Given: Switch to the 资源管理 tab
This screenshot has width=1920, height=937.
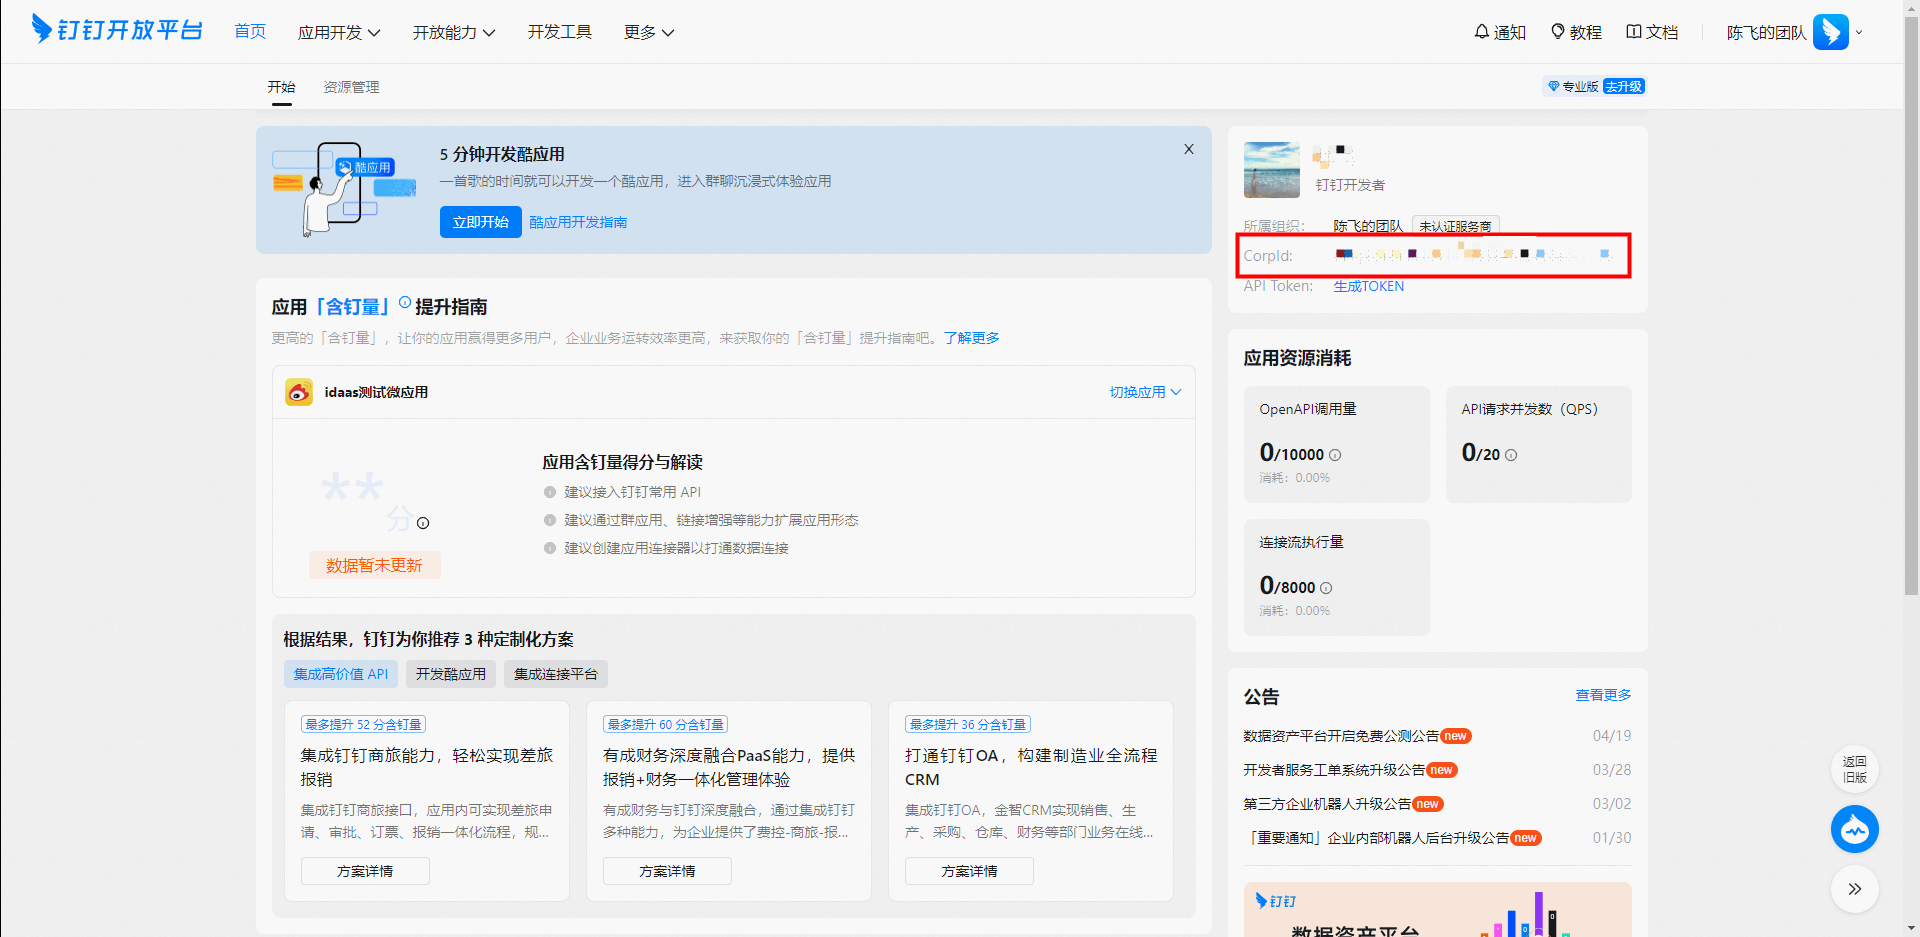Looking at the screenshot, I should tap(351, 87).
